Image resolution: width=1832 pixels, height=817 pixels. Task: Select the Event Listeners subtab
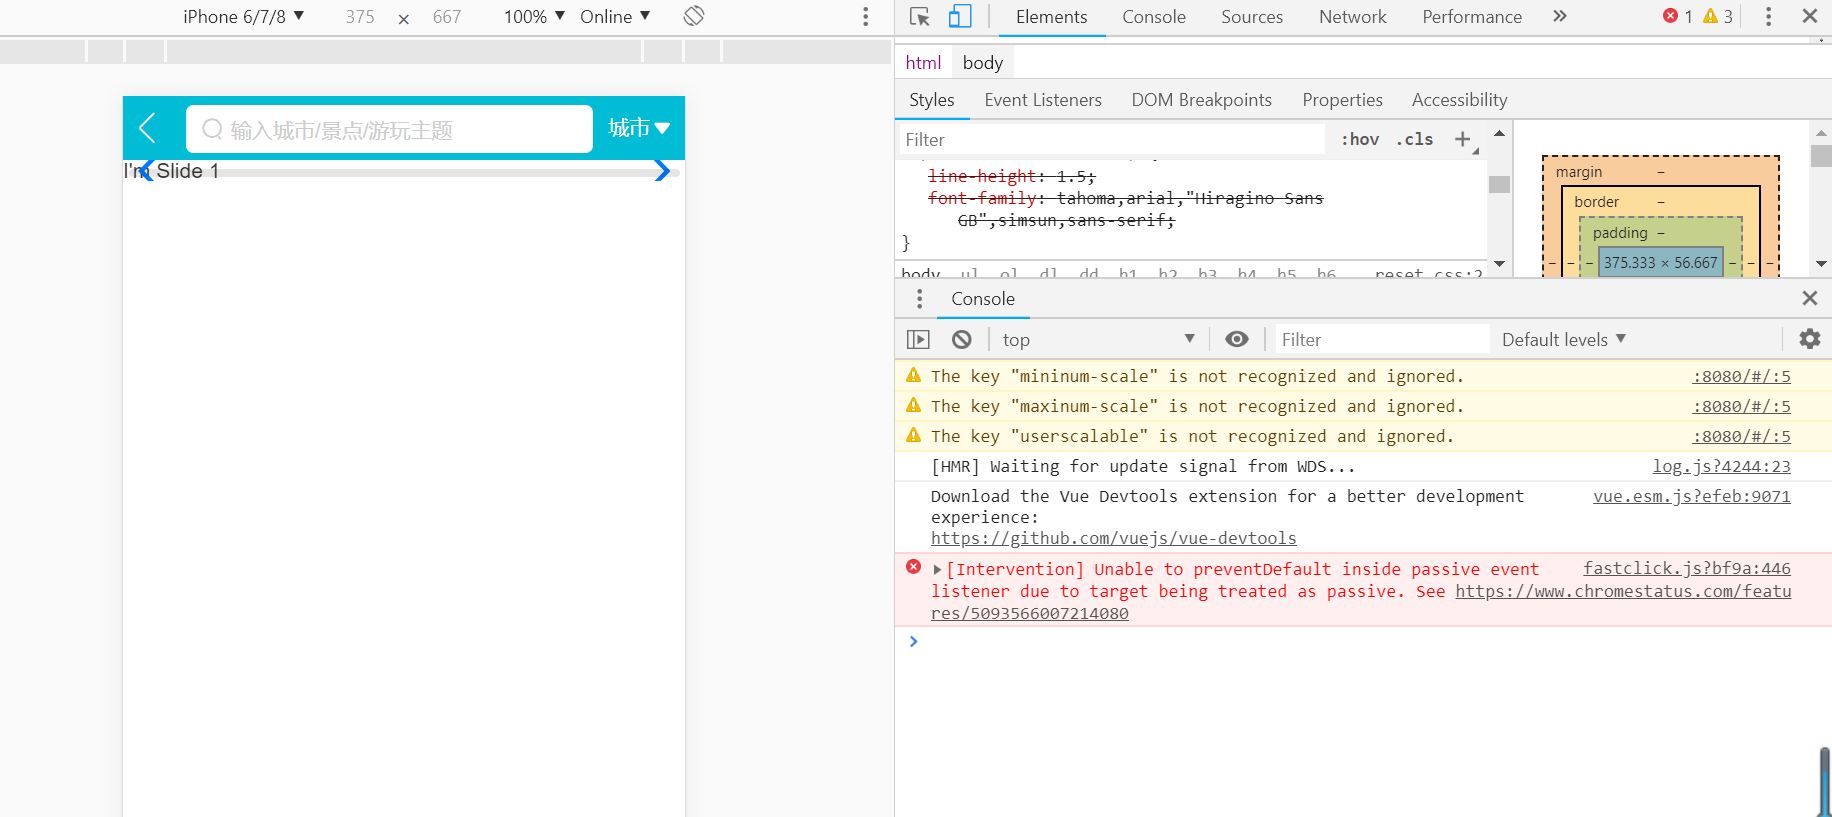click(x=1043, y=100)
